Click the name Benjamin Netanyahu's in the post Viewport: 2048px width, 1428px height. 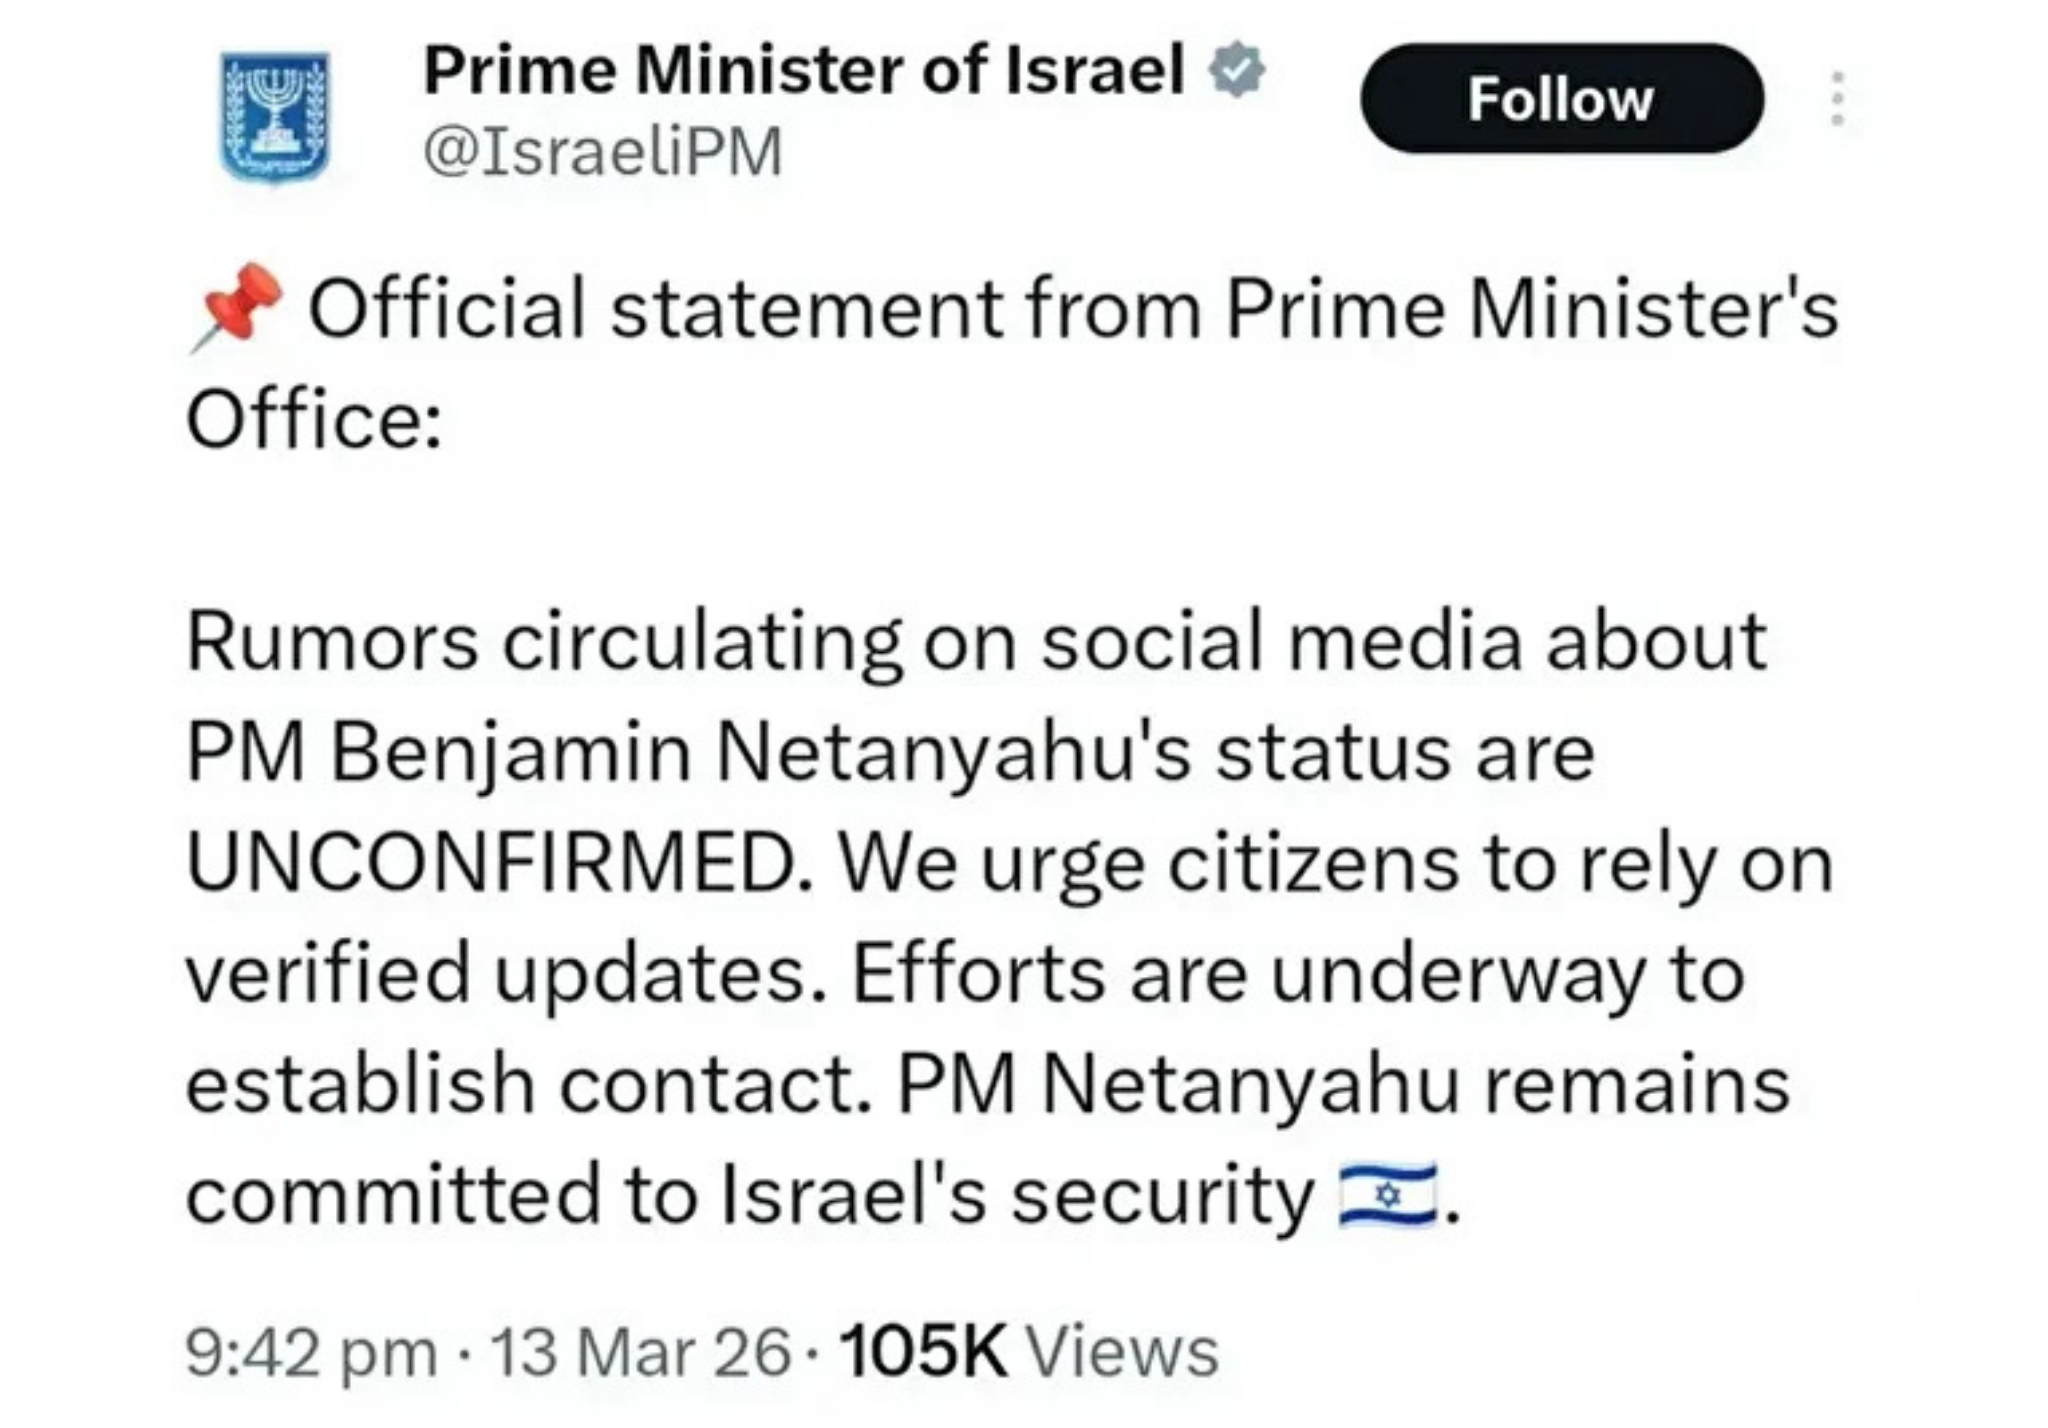point(760,753)
